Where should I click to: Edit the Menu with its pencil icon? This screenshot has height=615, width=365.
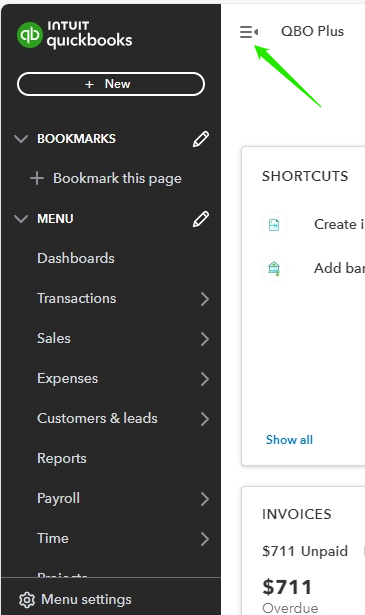click(201, 219)
